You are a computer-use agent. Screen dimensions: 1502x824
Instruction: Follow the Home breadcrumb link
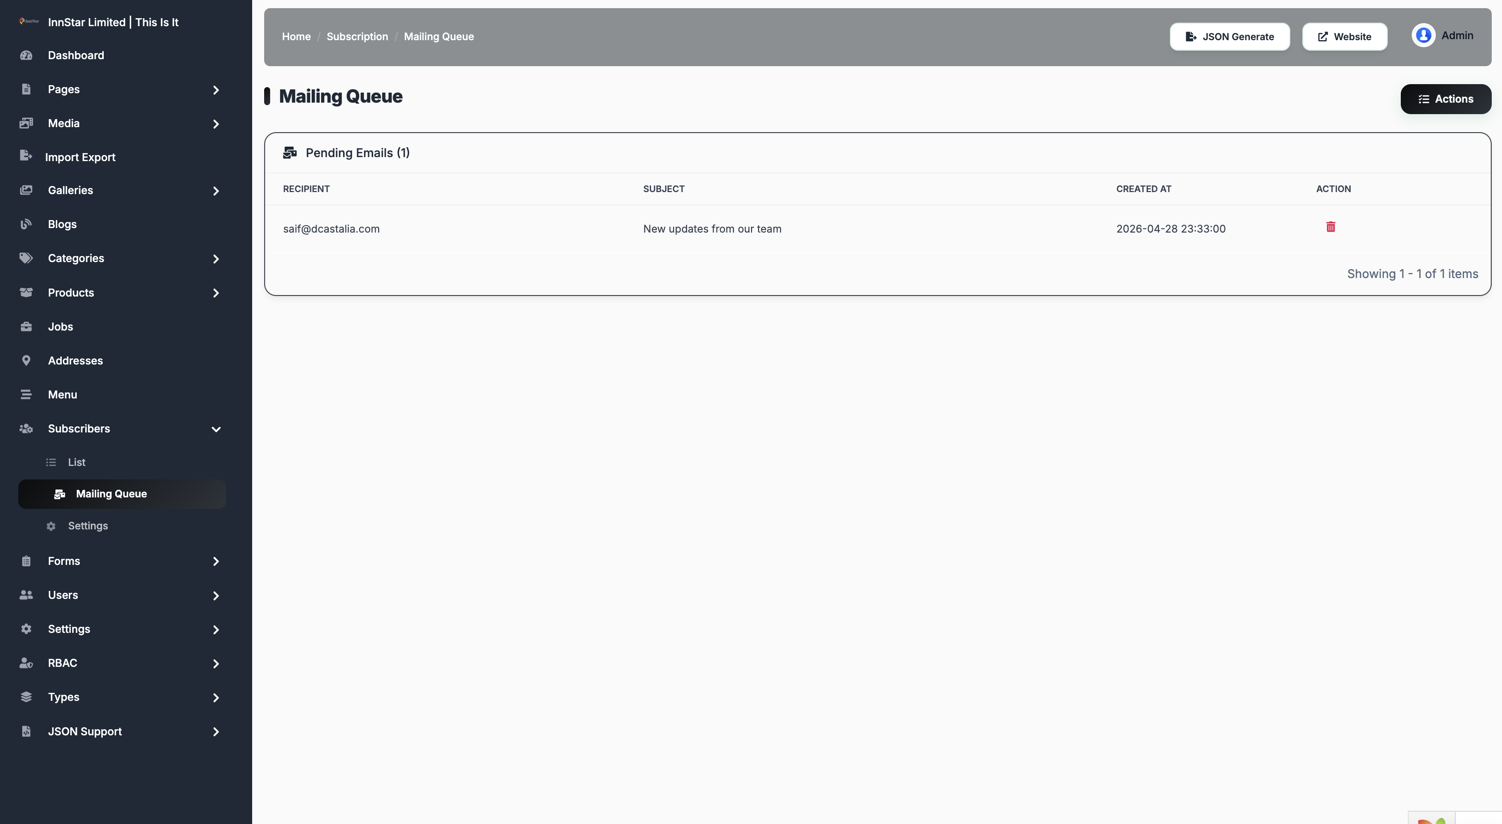click(296, 36)
